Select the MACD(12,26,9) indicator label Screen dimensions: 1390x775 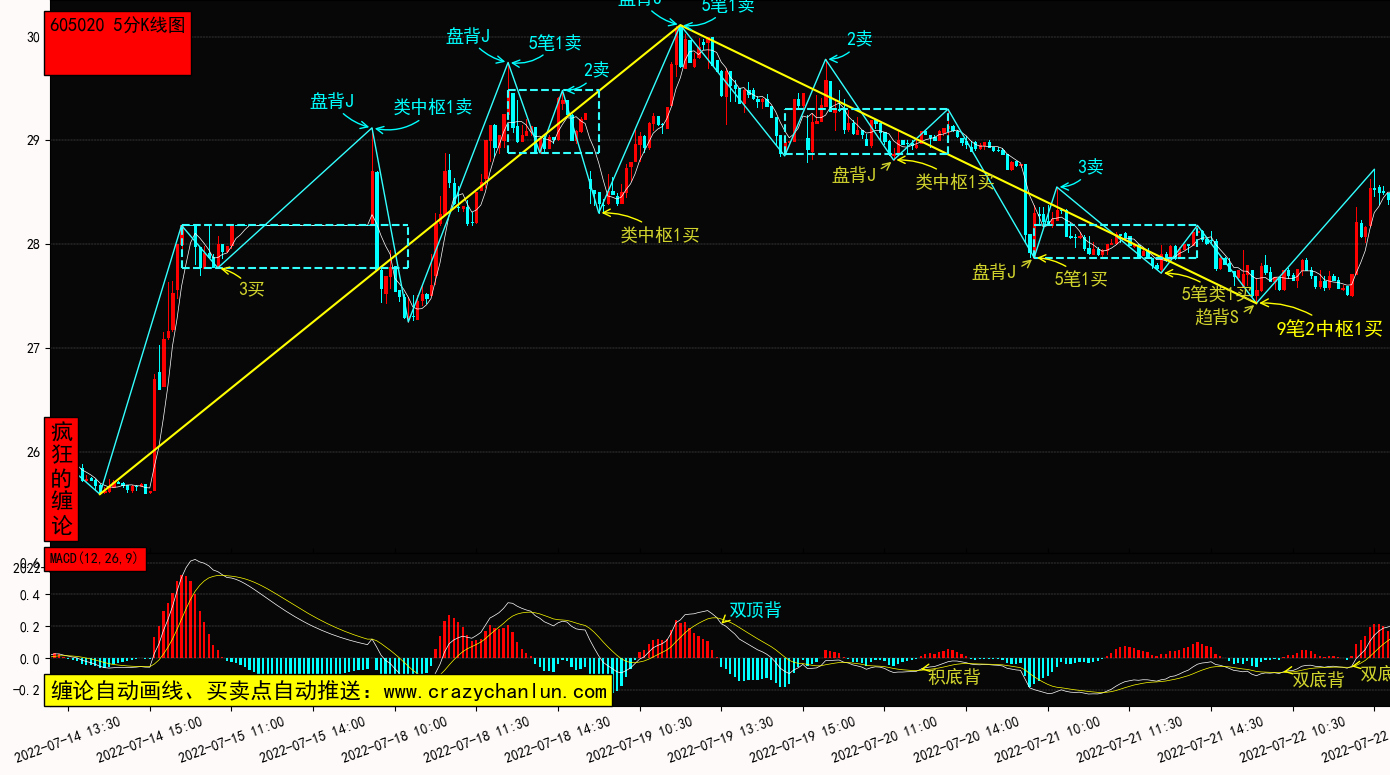pos(98,558)
